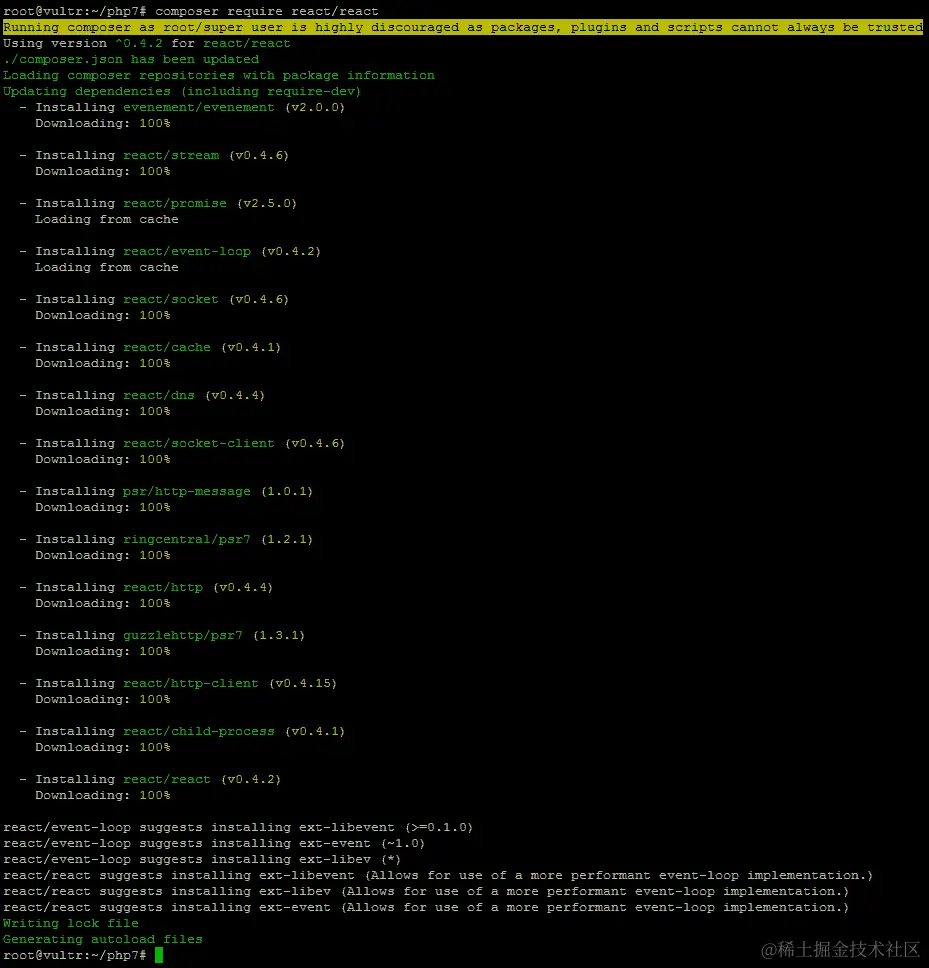Click 'Updating dependencies (including require-dev)' line

182,91
